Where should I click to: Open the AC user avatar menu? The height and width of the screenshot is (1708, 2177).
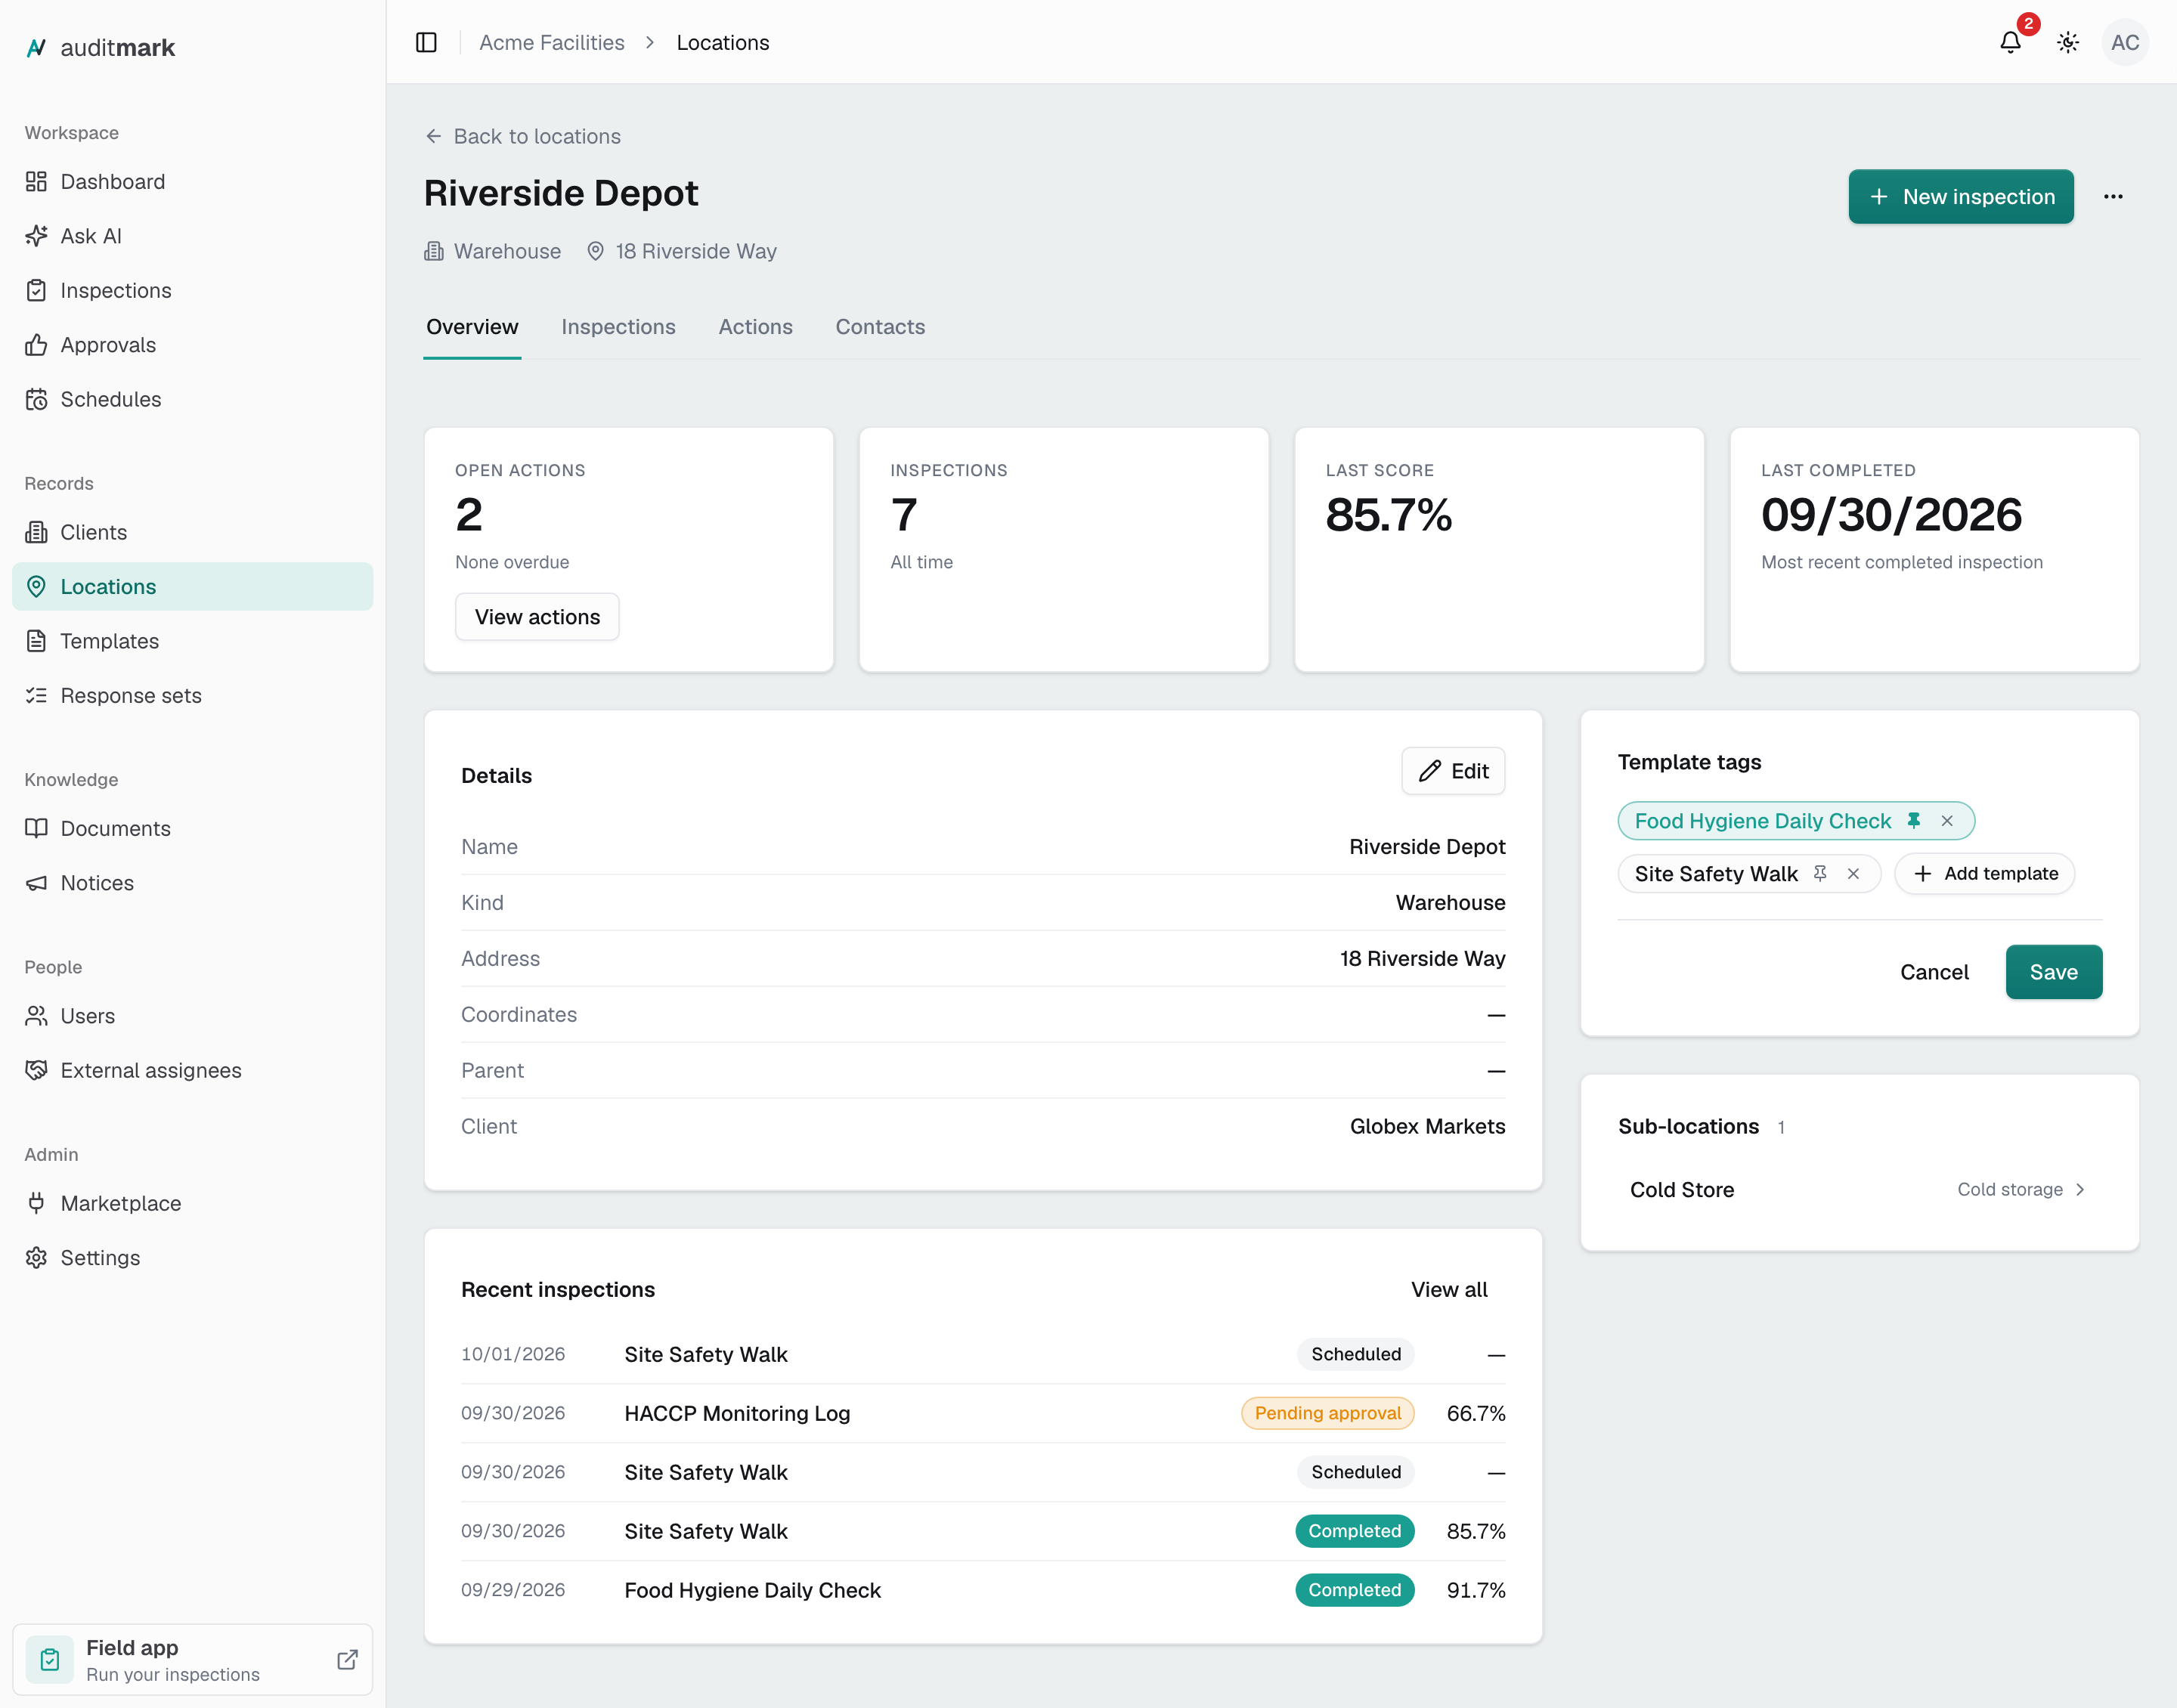pos(2125,42)
